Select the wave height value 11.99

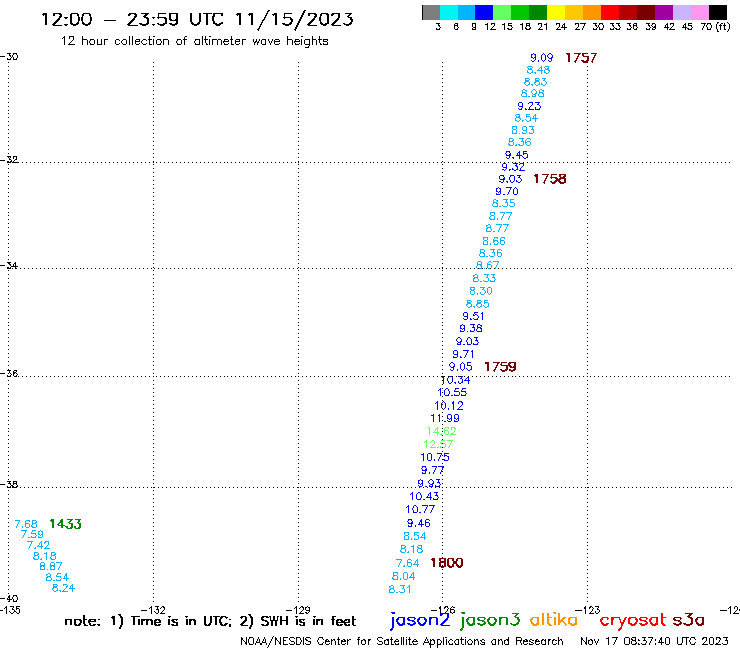[x=445, y=418]
